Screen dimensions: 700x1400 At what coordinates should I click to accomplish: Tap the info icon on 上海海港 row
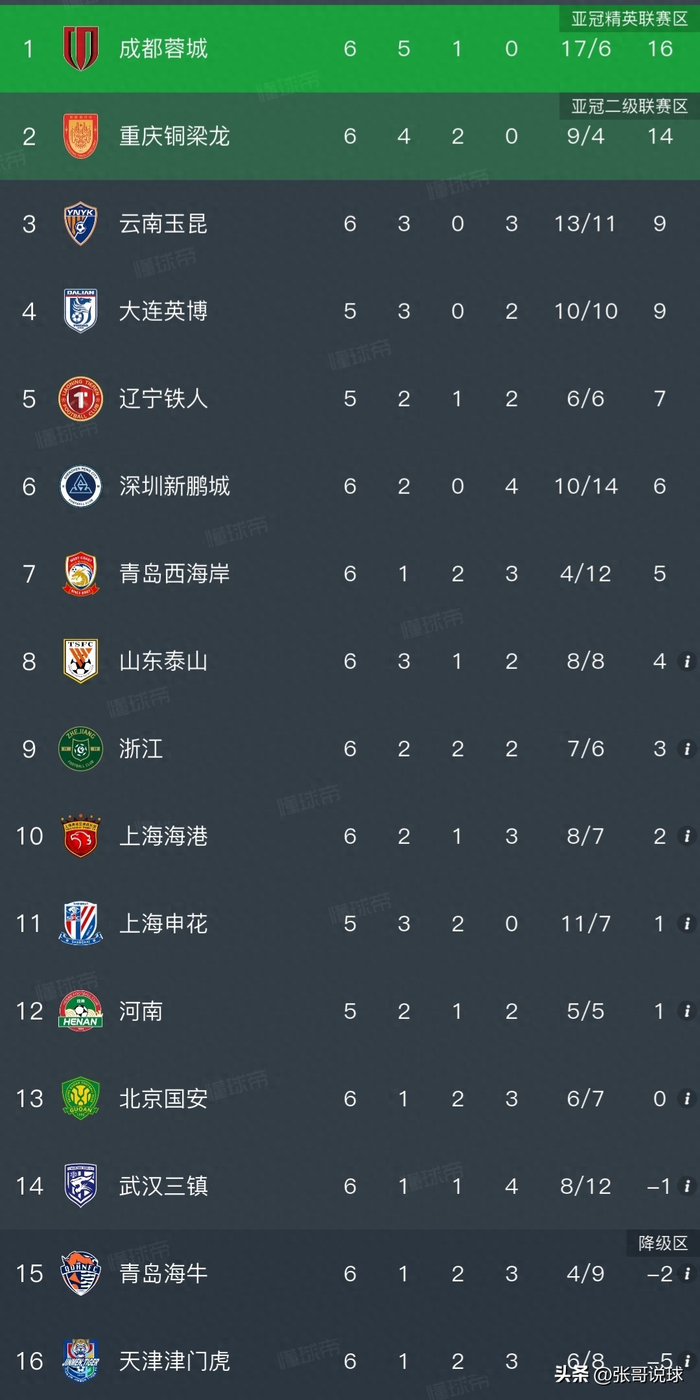[x=686, y=836]
